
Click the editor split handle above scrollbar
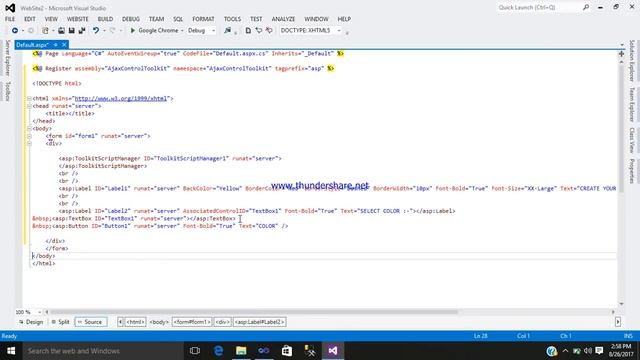tap(621, 53)
